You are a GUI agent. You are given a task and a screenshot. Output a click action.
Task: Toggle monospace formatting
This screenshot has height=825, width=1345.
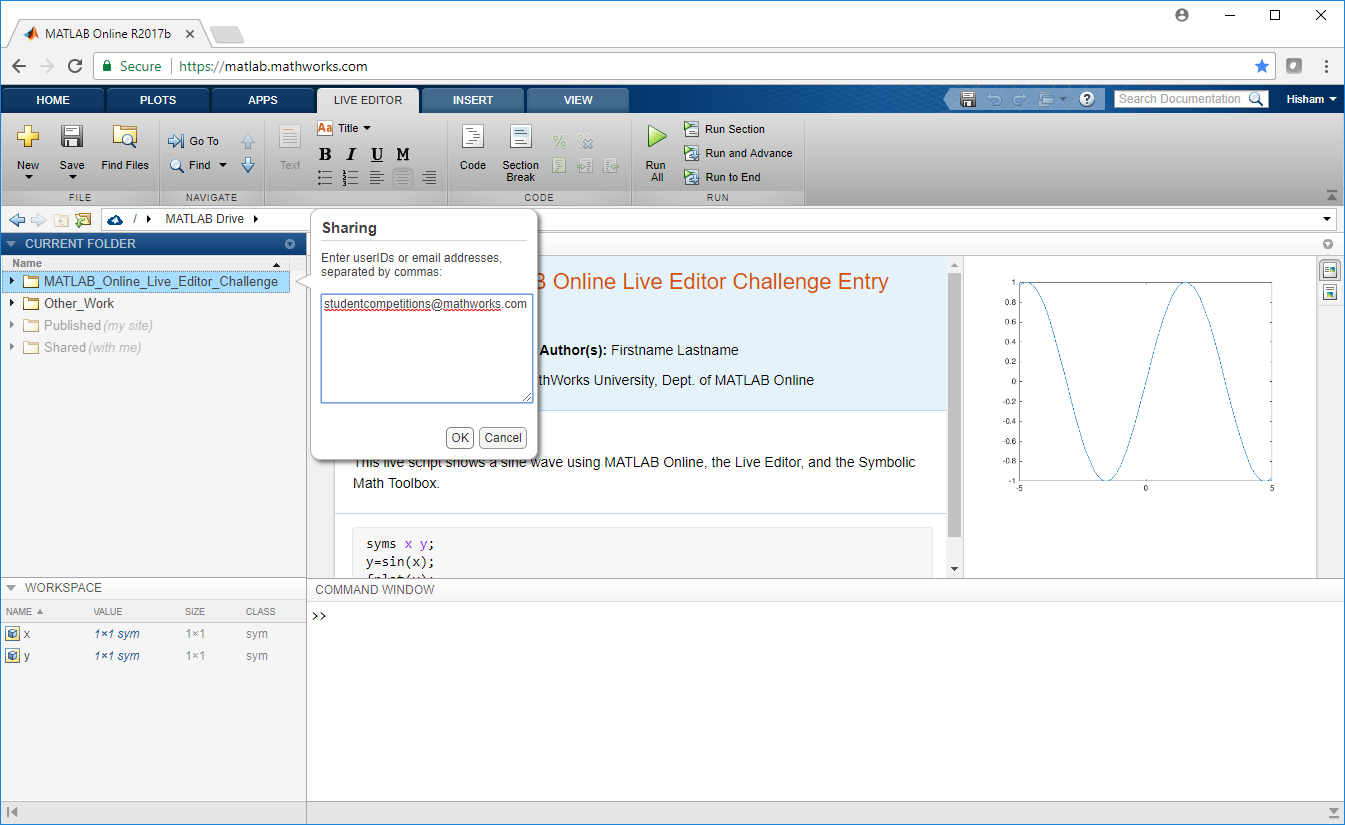(x=403, y=154)
